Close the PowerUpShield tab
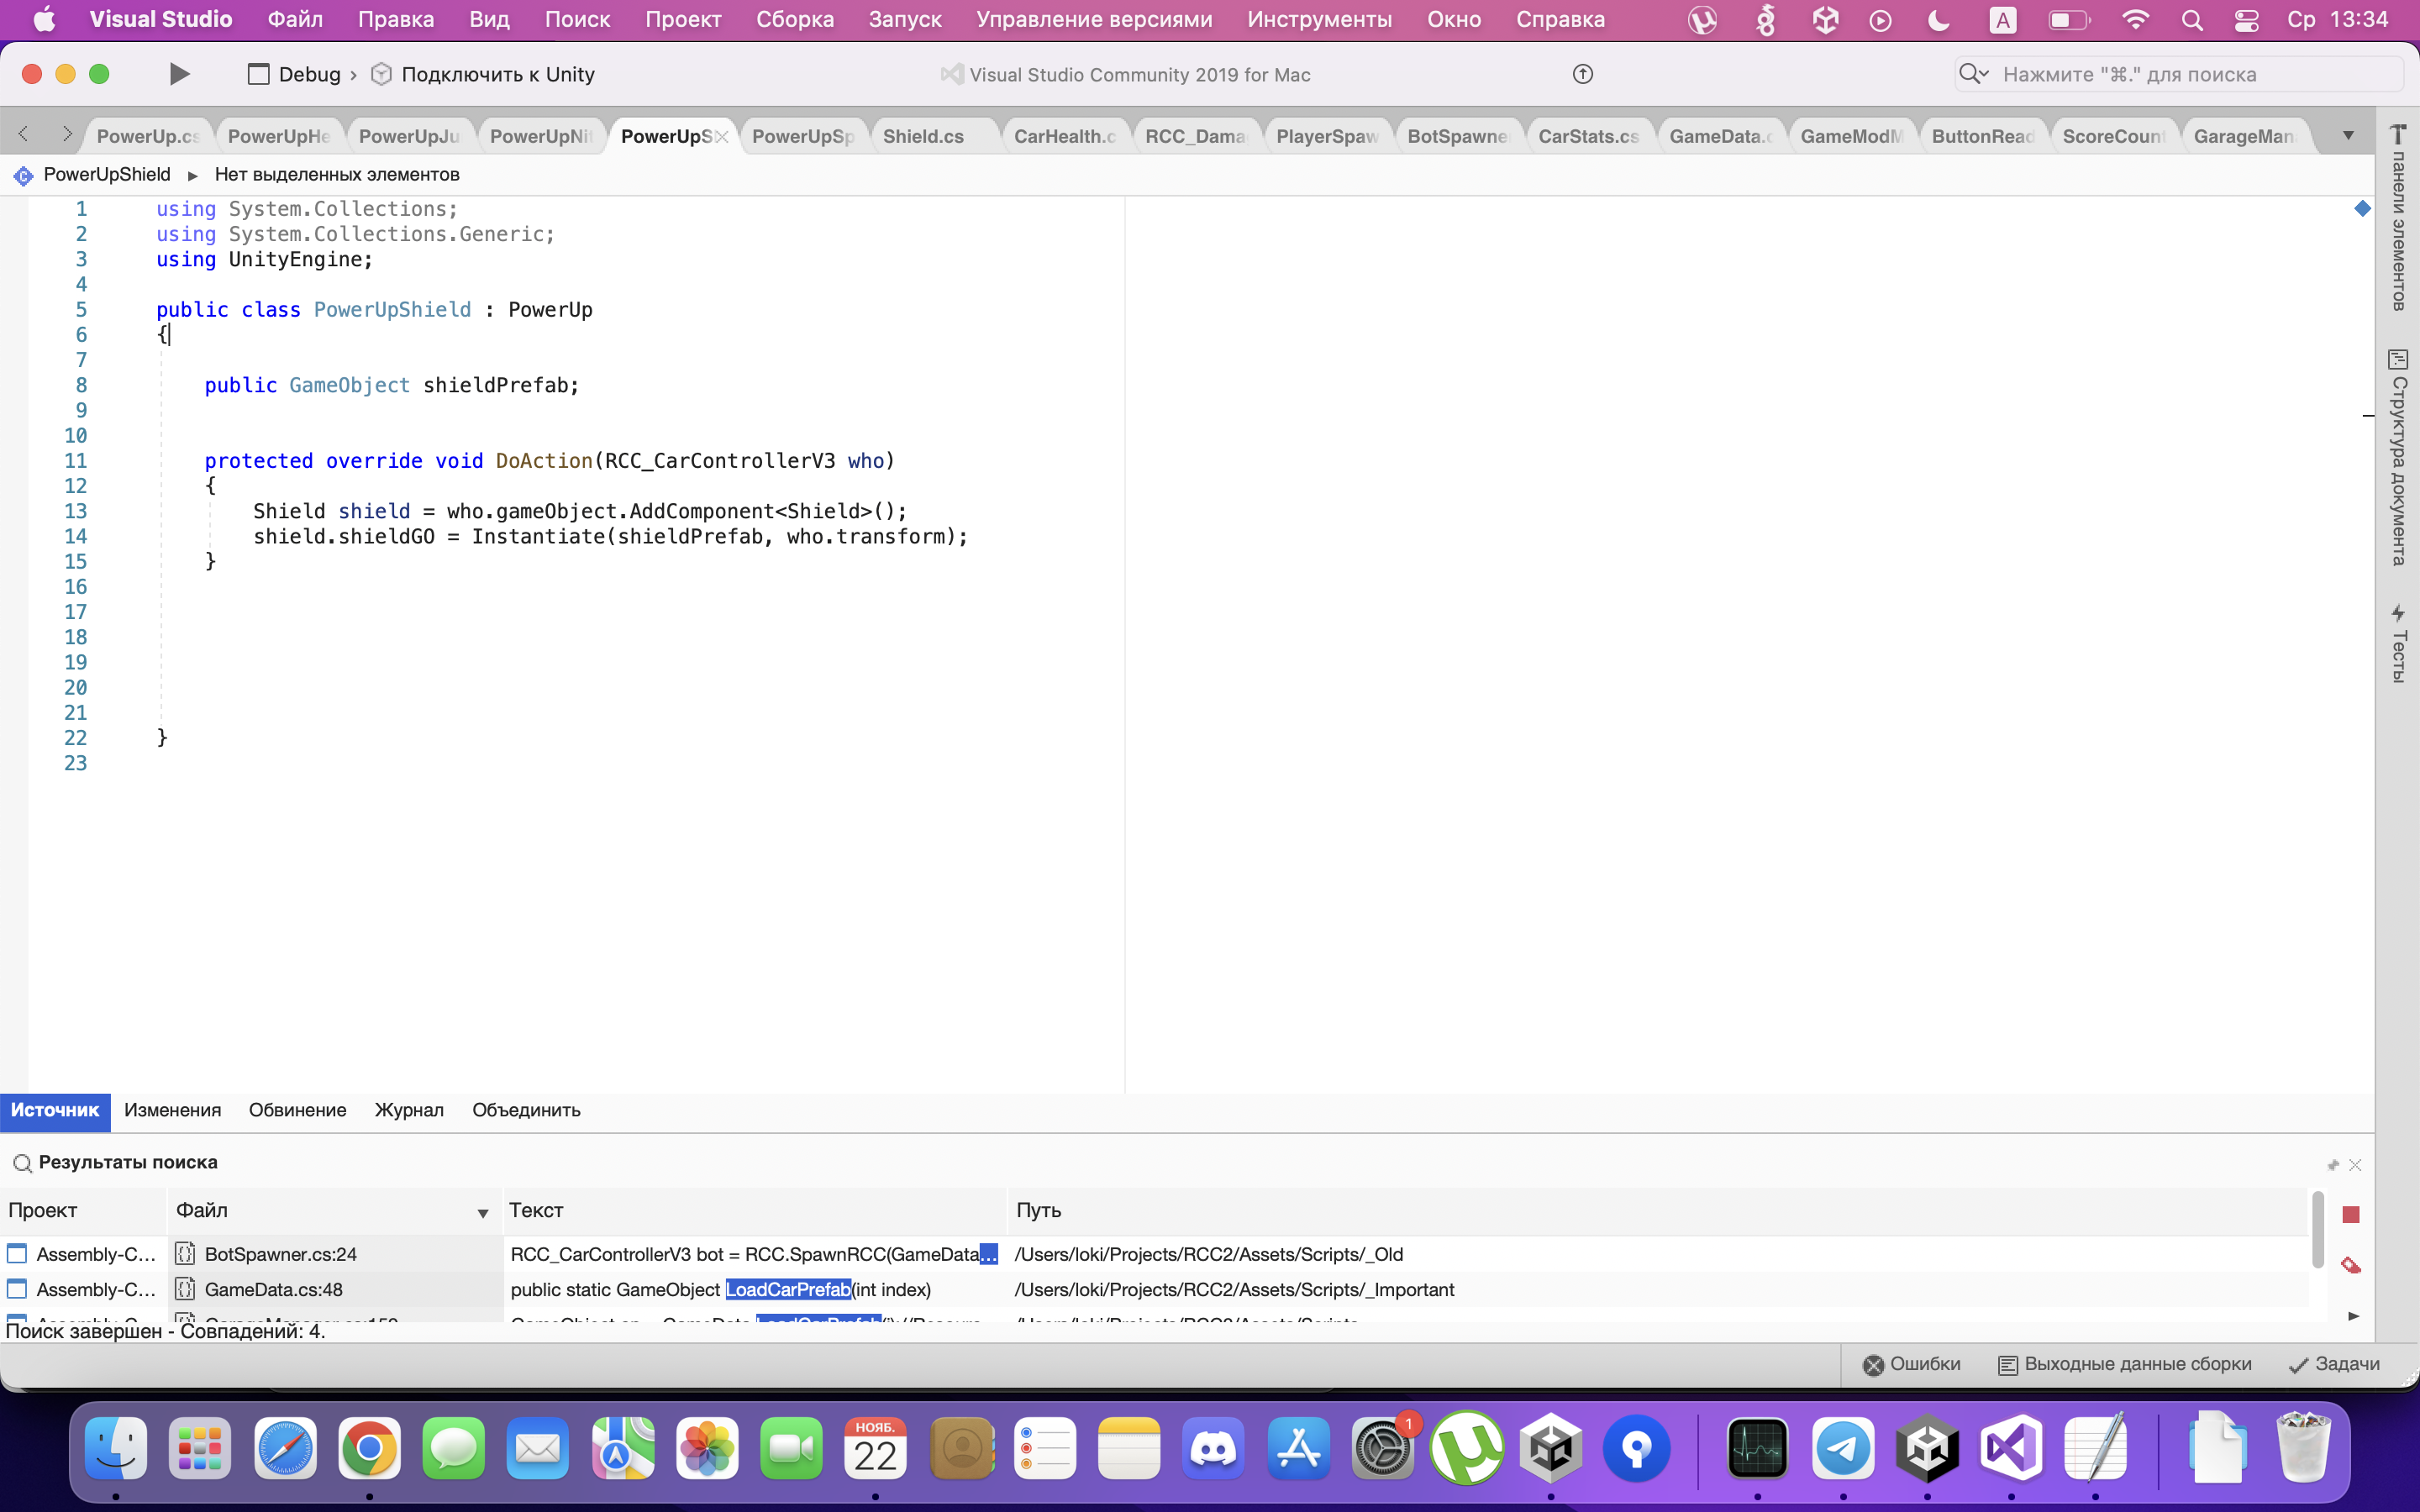Image resolution: width=2420 pixels, height=1512 pixels. [x=722, y=137]
